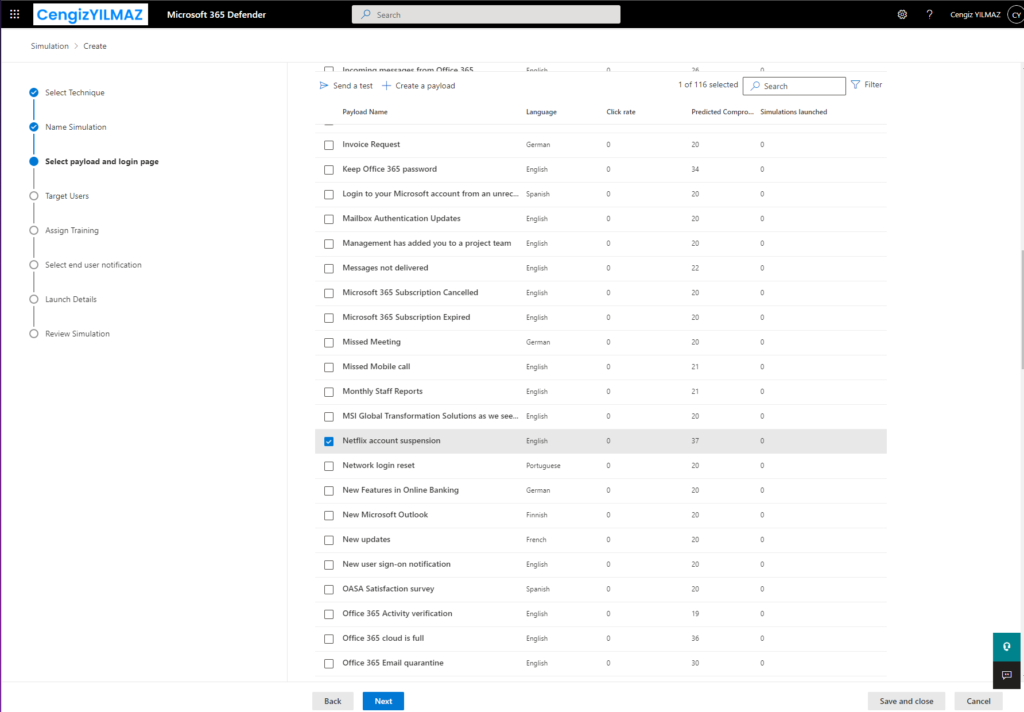This screenshot has width=1024, height=712.
Task: Sort by the Payload Name column header
Action: click(x=365, y=112)
